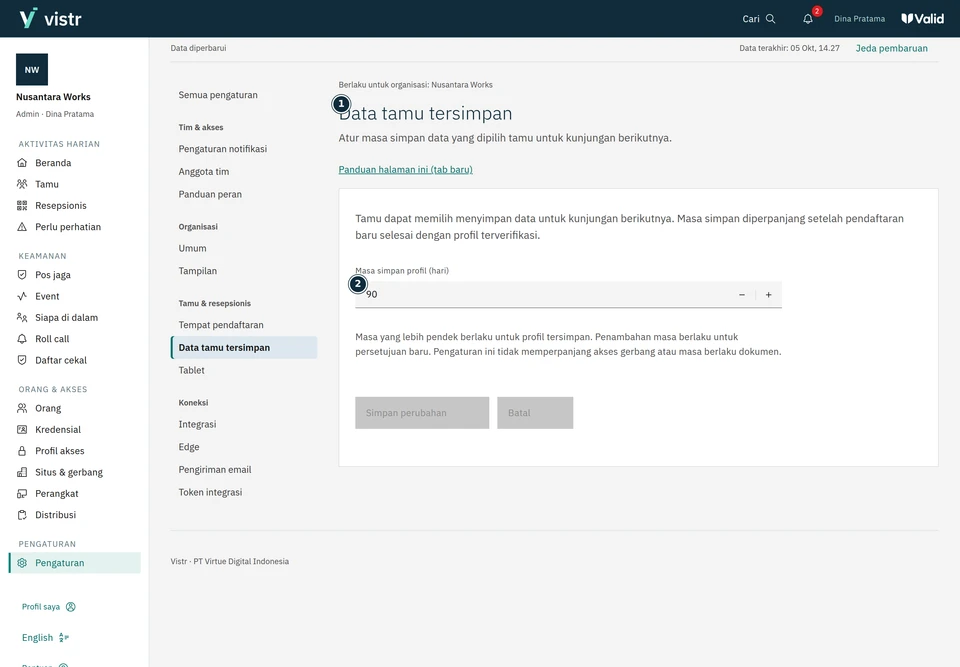The width and height of the screenshot is (960, 667).
Task: Click the Situs & gerbang building icon
Action: pyautogui.click(x=22, y=473)
